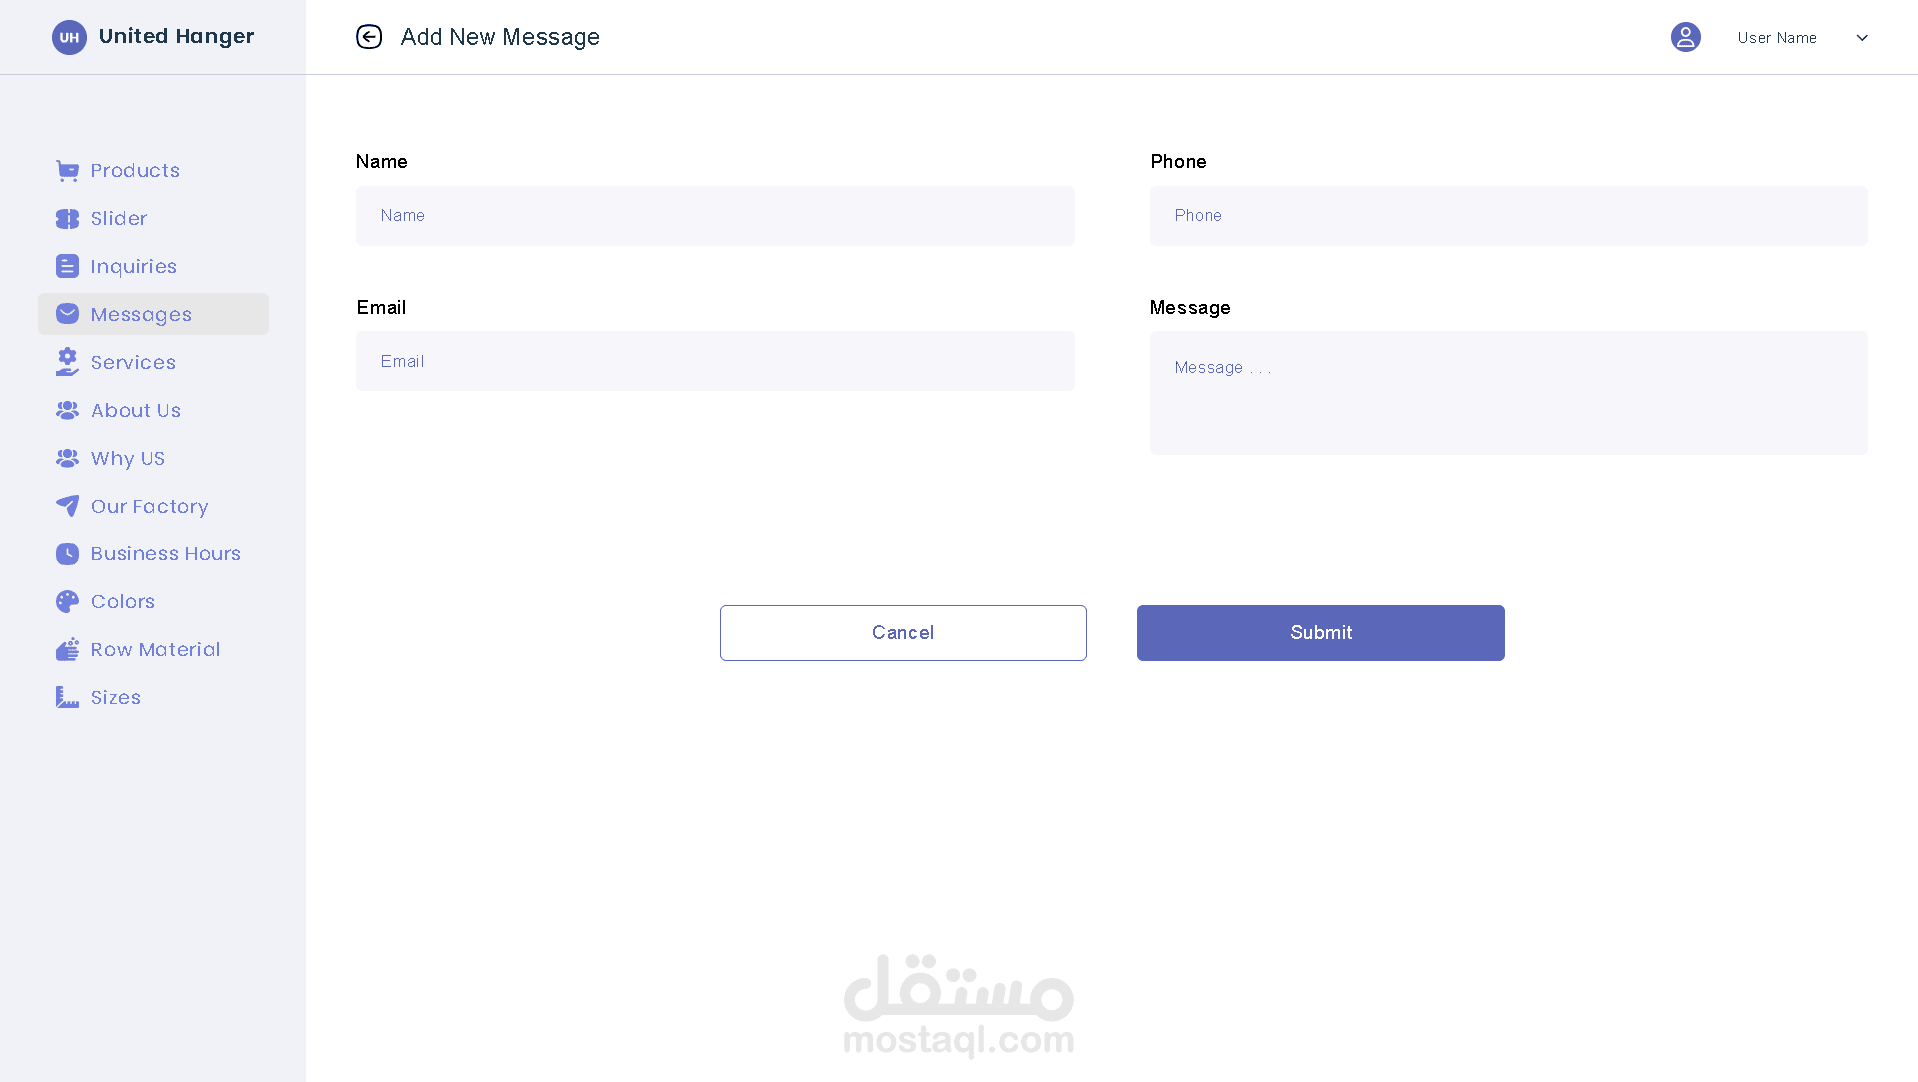
Task: Expand the User Name dropdown chevron
Action: (1862, 38)
